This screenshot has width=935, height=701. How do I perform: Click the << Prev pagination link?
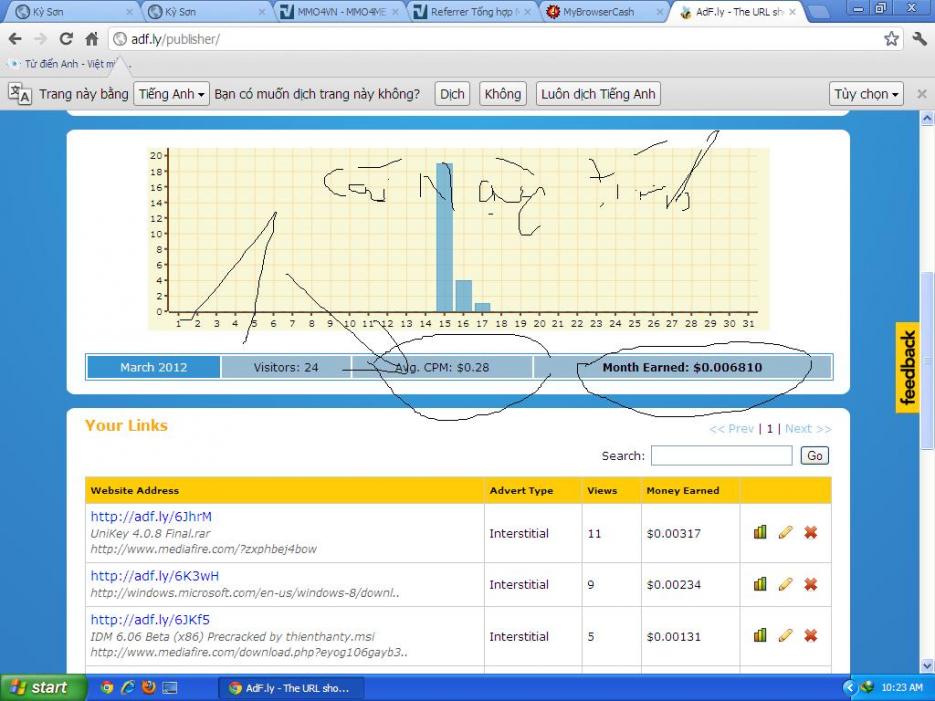(731, 429)
